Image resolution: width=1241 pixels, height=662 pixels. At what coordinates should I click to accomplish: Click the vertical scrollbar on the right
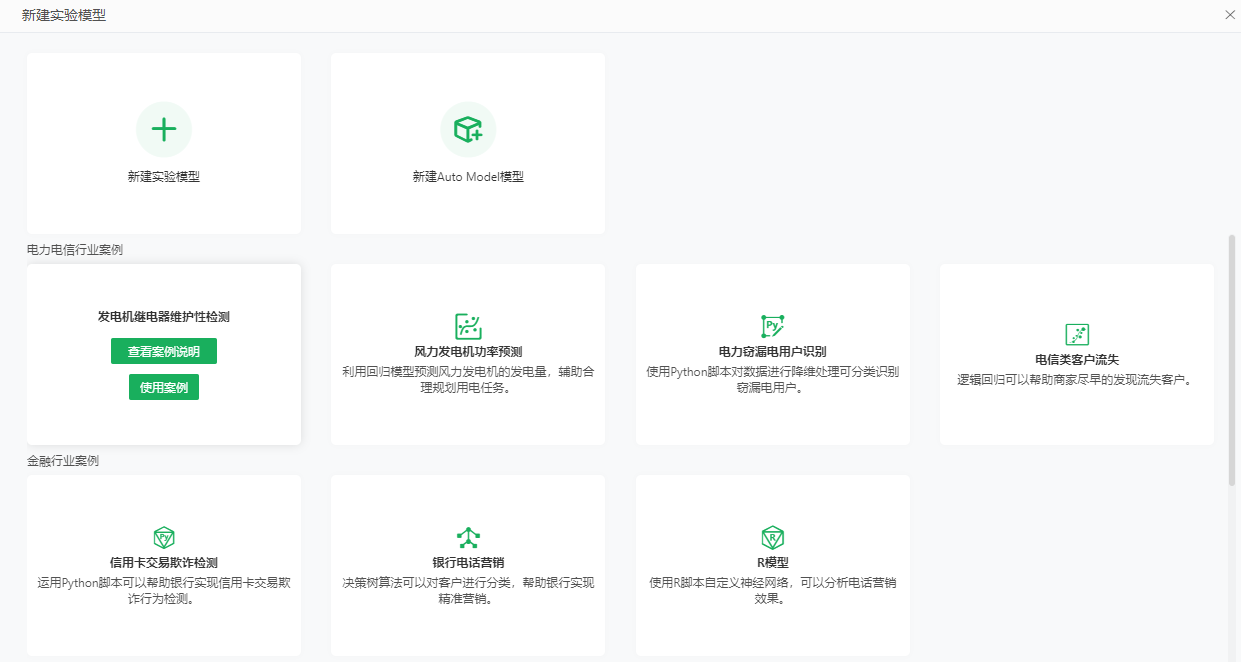(x=1232, y=360)
